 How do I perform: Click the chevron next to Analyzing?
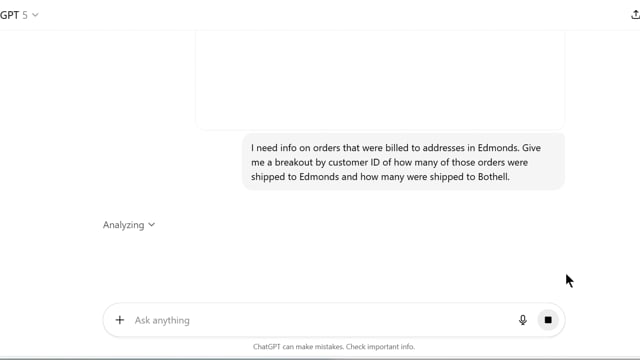pyautogui.click(x=151, y=225)
